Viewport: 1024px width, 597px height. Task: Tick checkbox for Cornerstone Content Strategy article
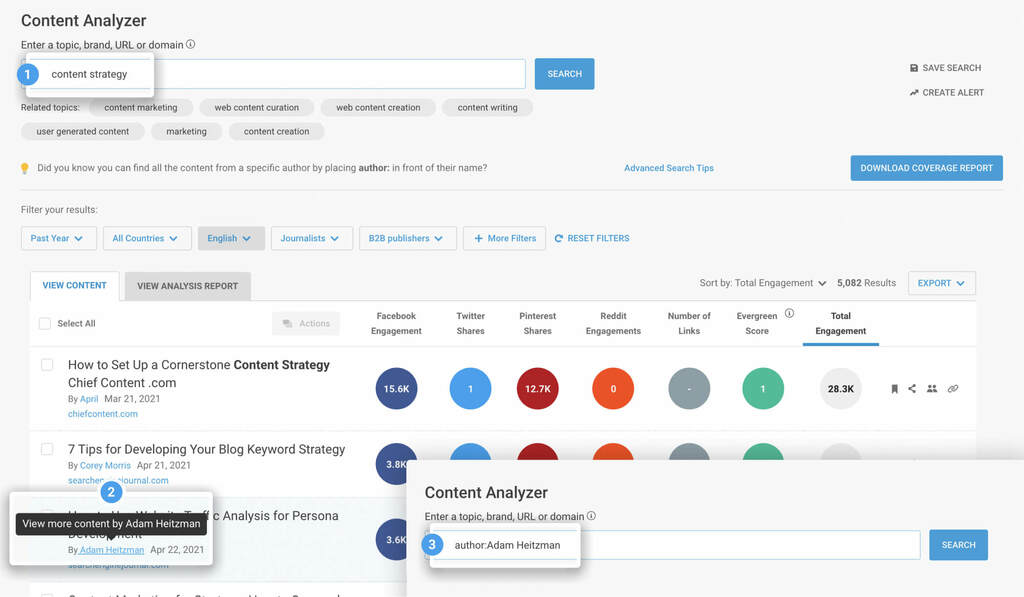47,365
